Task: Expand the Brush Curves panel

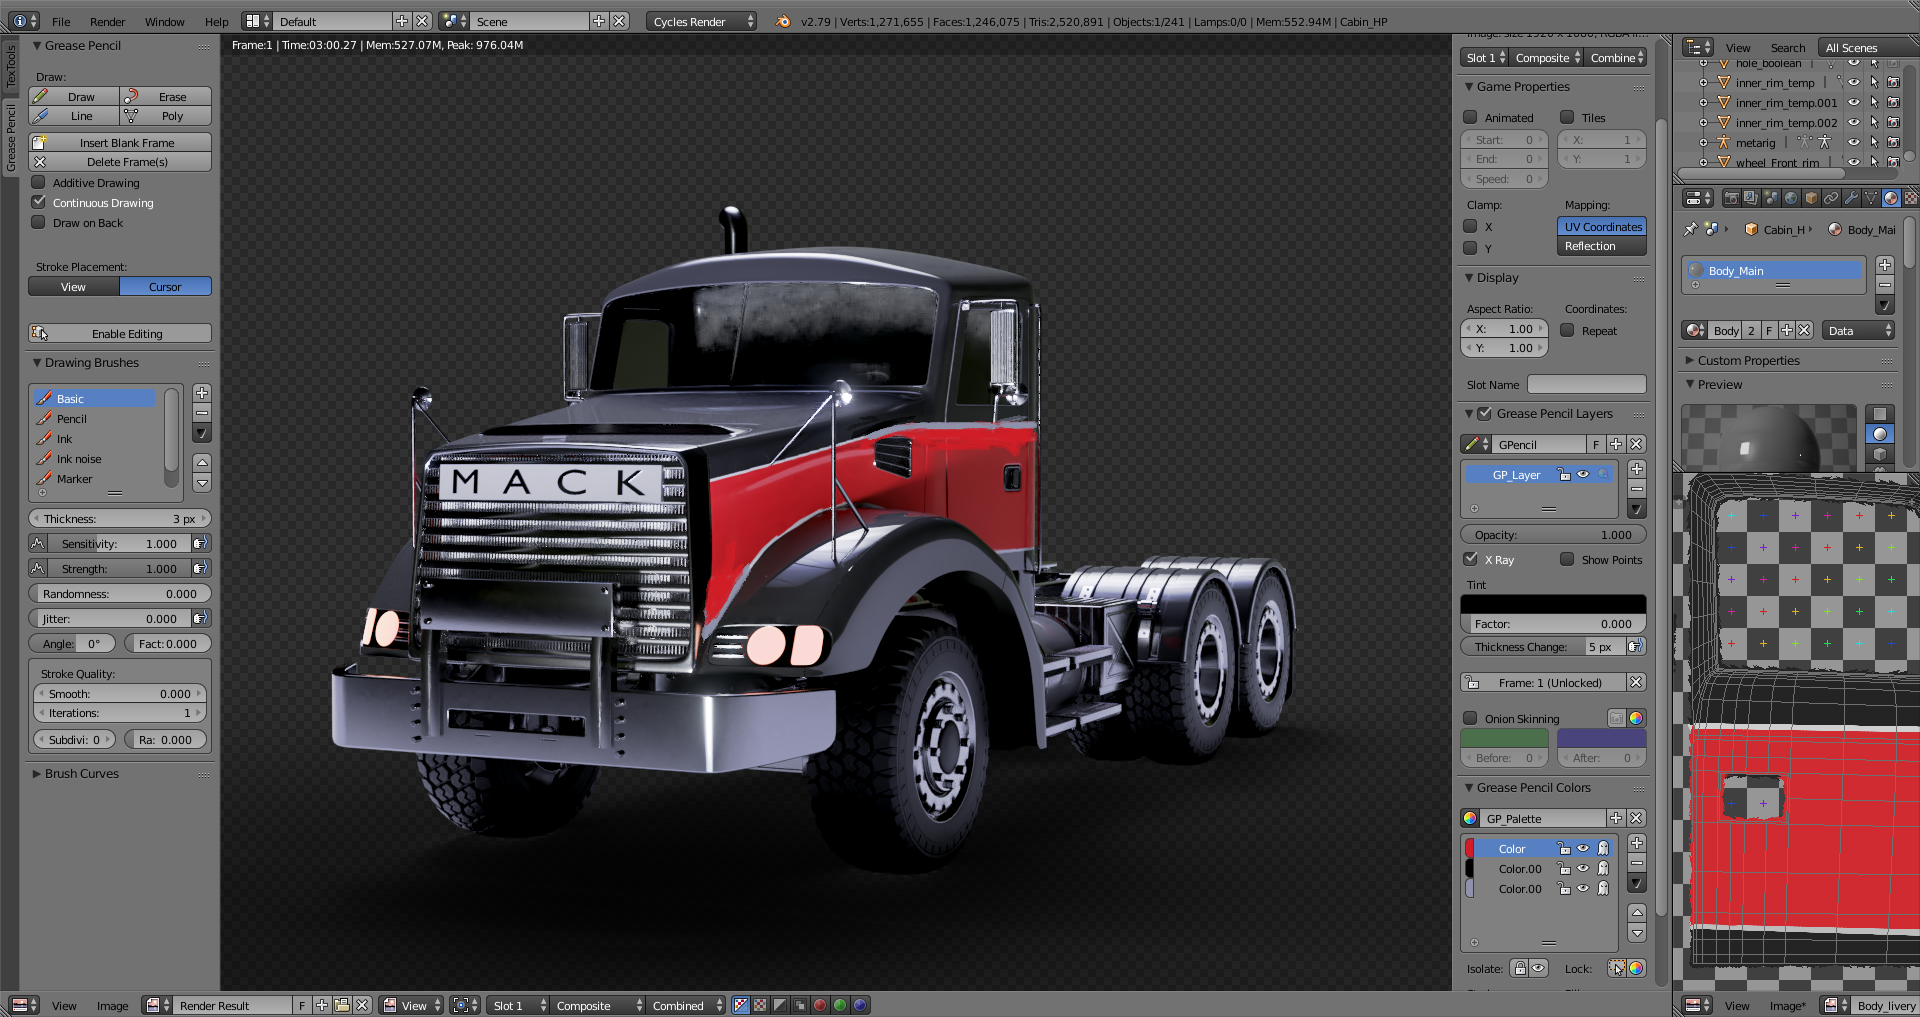Action: pos(37,773)
